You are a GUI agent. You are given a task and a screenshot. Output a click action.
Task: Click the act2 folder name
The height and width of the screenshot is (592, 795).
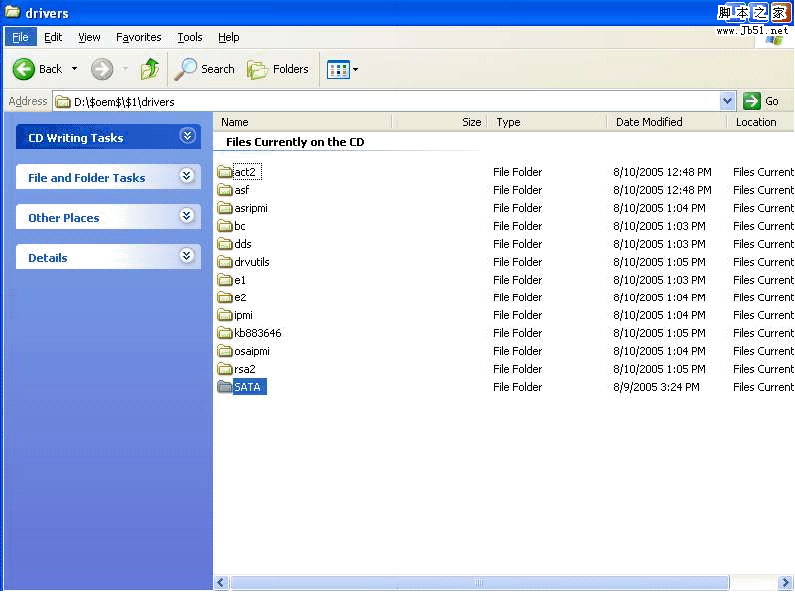pos(245,172)
